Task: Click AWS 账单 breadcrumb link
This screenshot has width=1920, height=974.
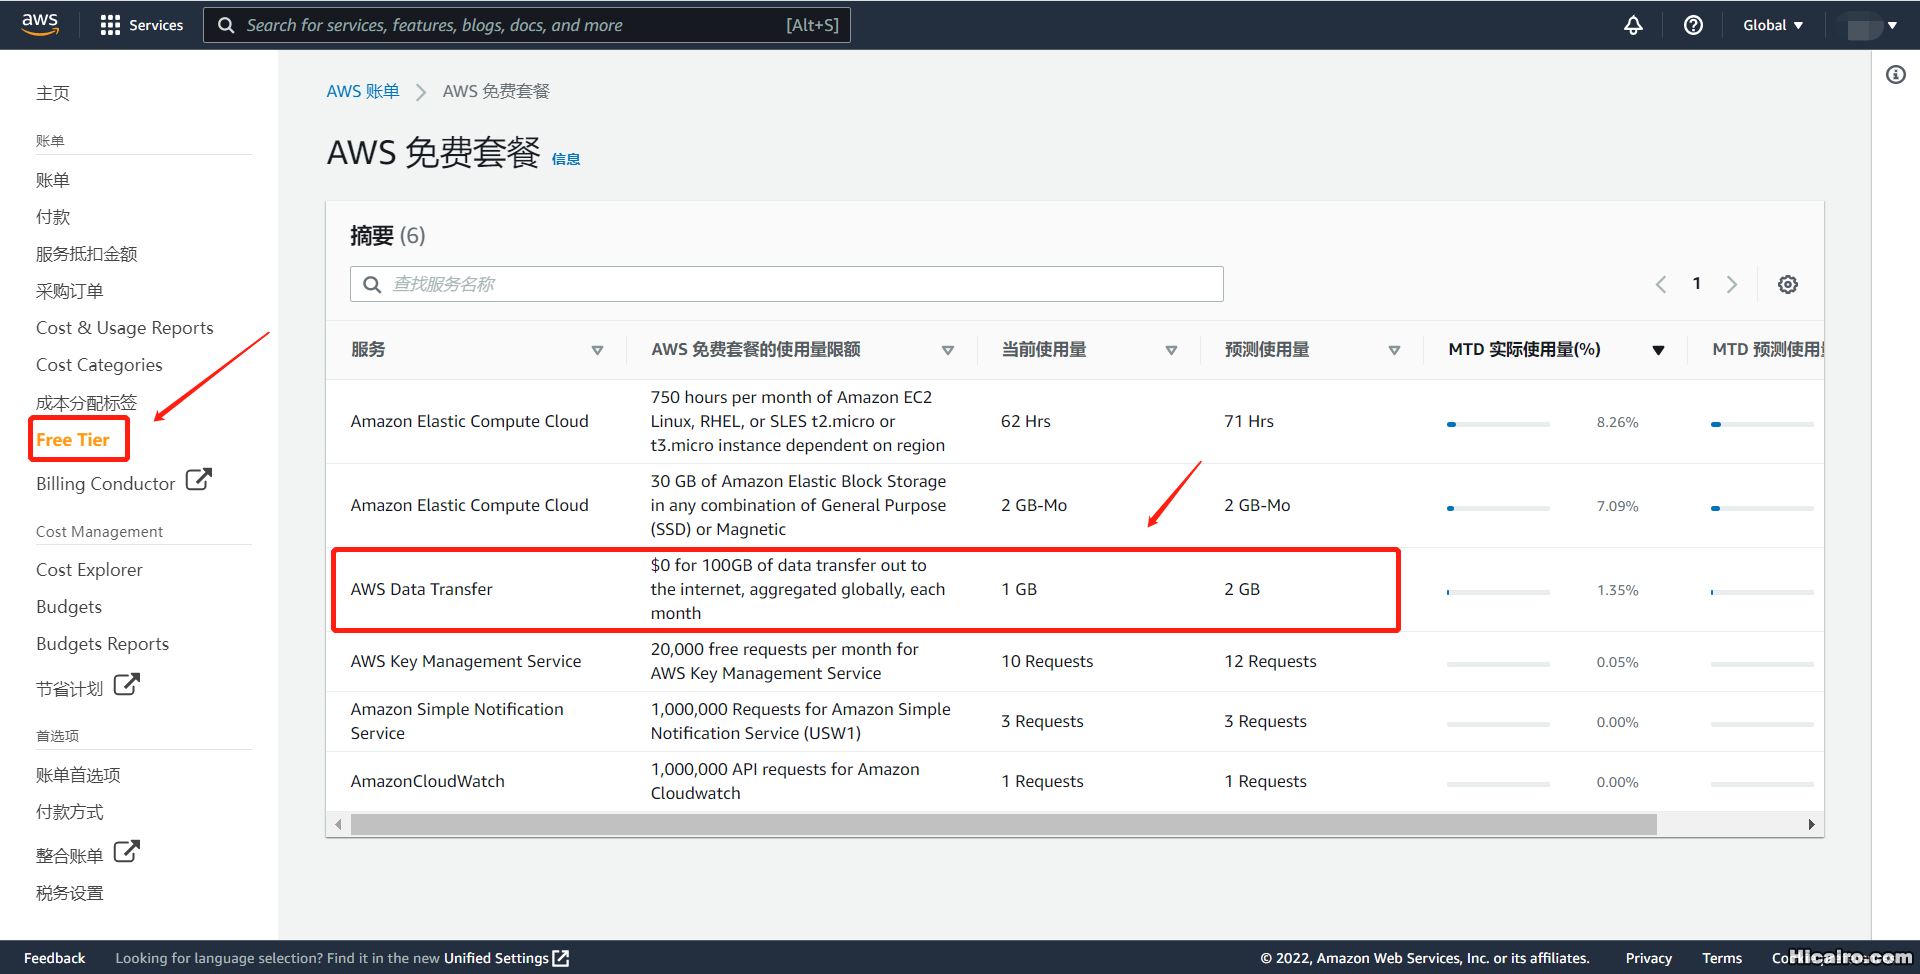Action: click(363, 91)
